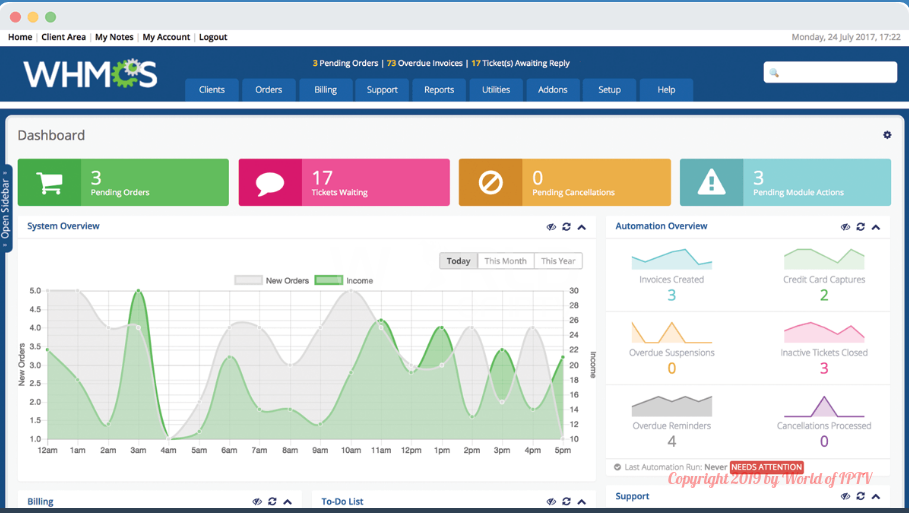Screen dimensions: 909x513
Task: Open dashboard settings gear icon
Action: pos(887,135)
